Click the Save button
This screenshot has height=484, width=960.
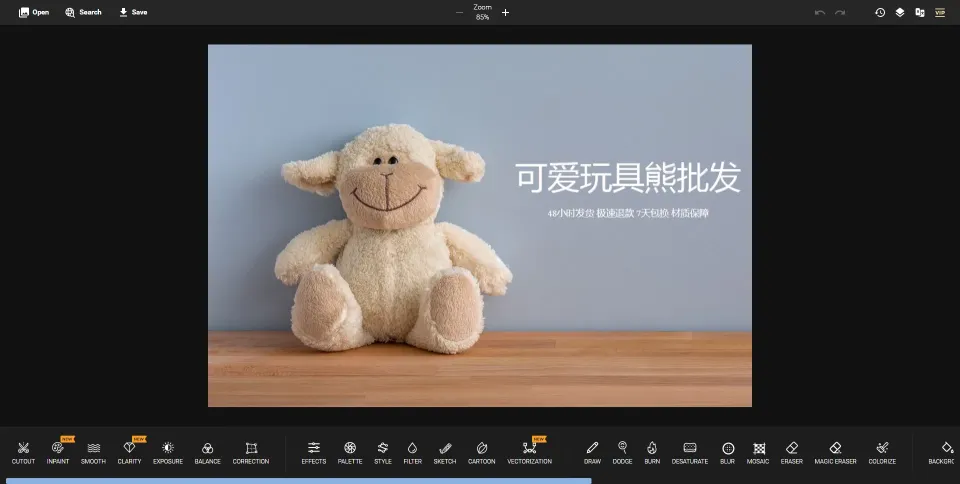click(133, 13)
